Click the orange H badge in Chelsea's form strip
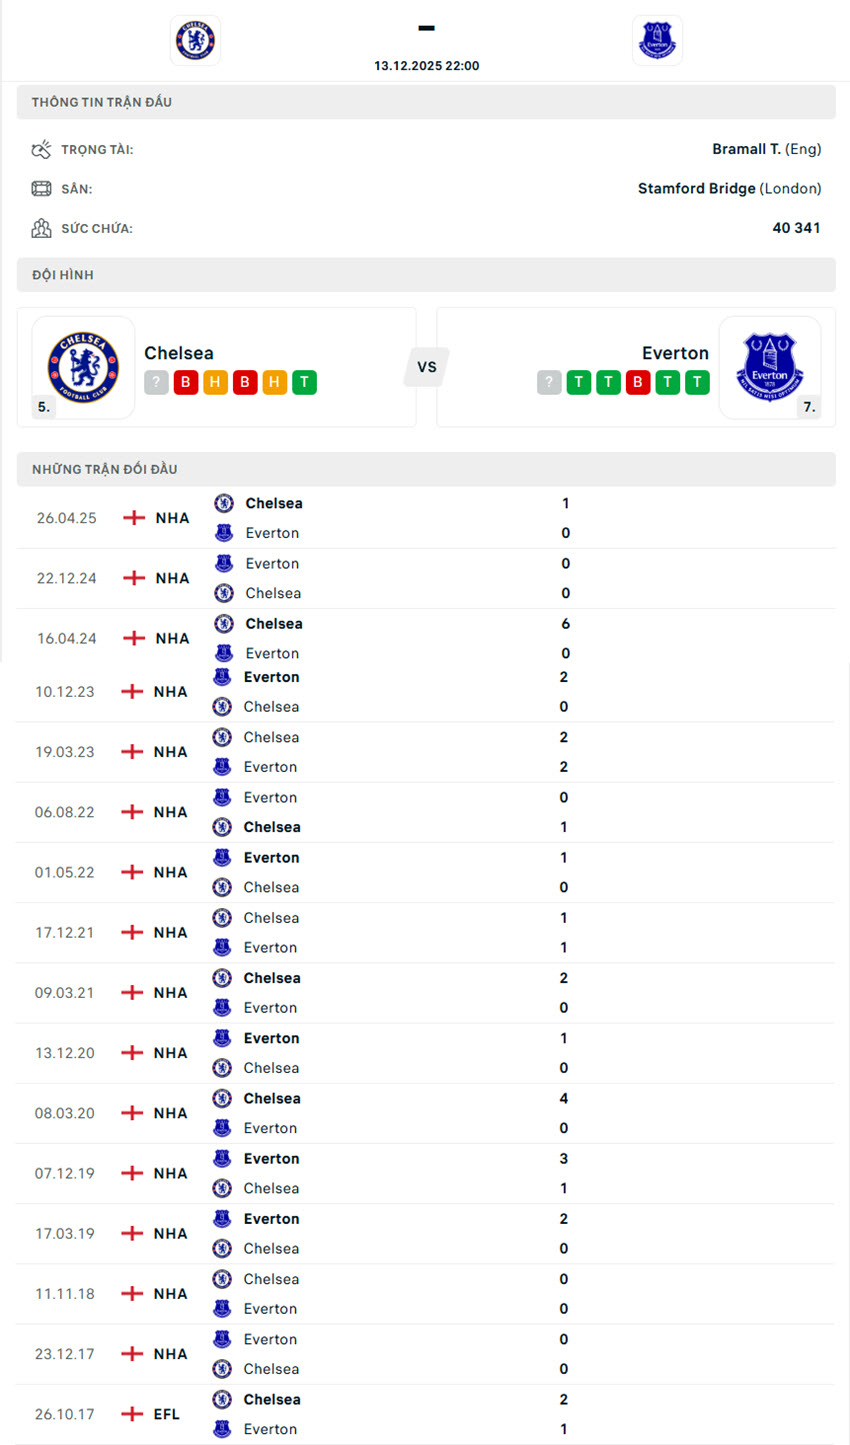Viewport: 850px width, 1445px height. point(214,383)
